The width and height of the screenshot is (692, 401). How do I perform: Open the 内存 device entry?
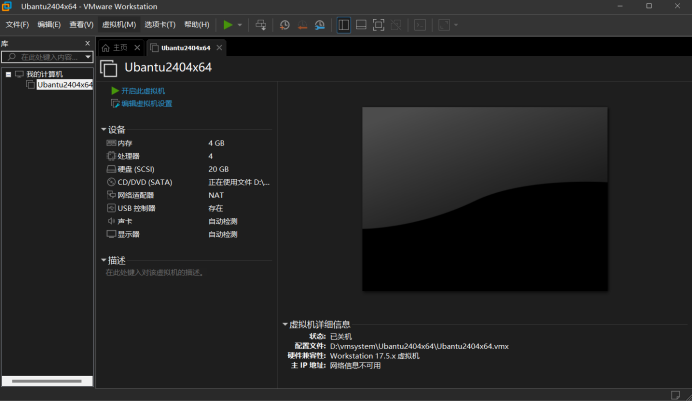coord(125,143)
